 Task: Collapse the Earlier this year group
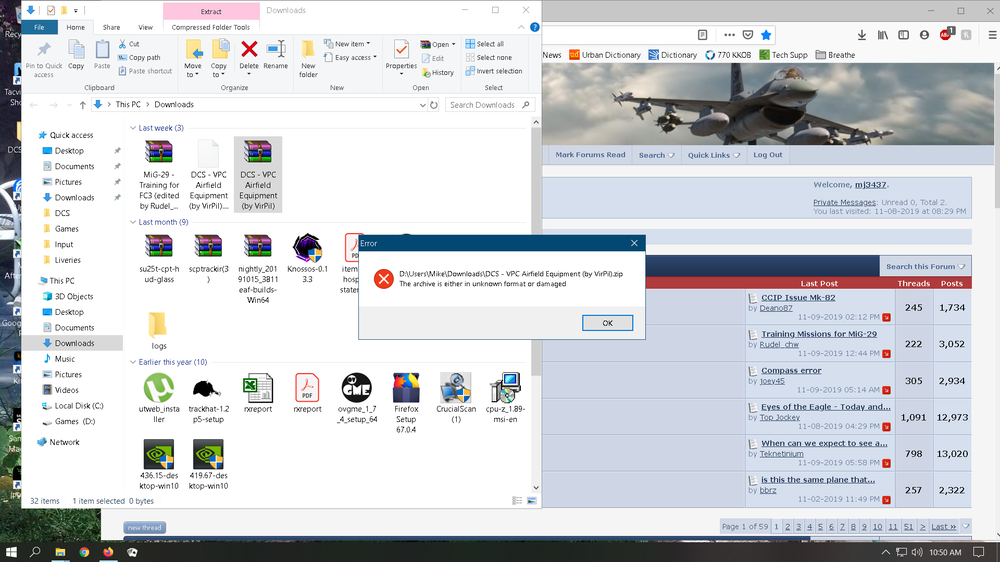(x=133, y=362)
